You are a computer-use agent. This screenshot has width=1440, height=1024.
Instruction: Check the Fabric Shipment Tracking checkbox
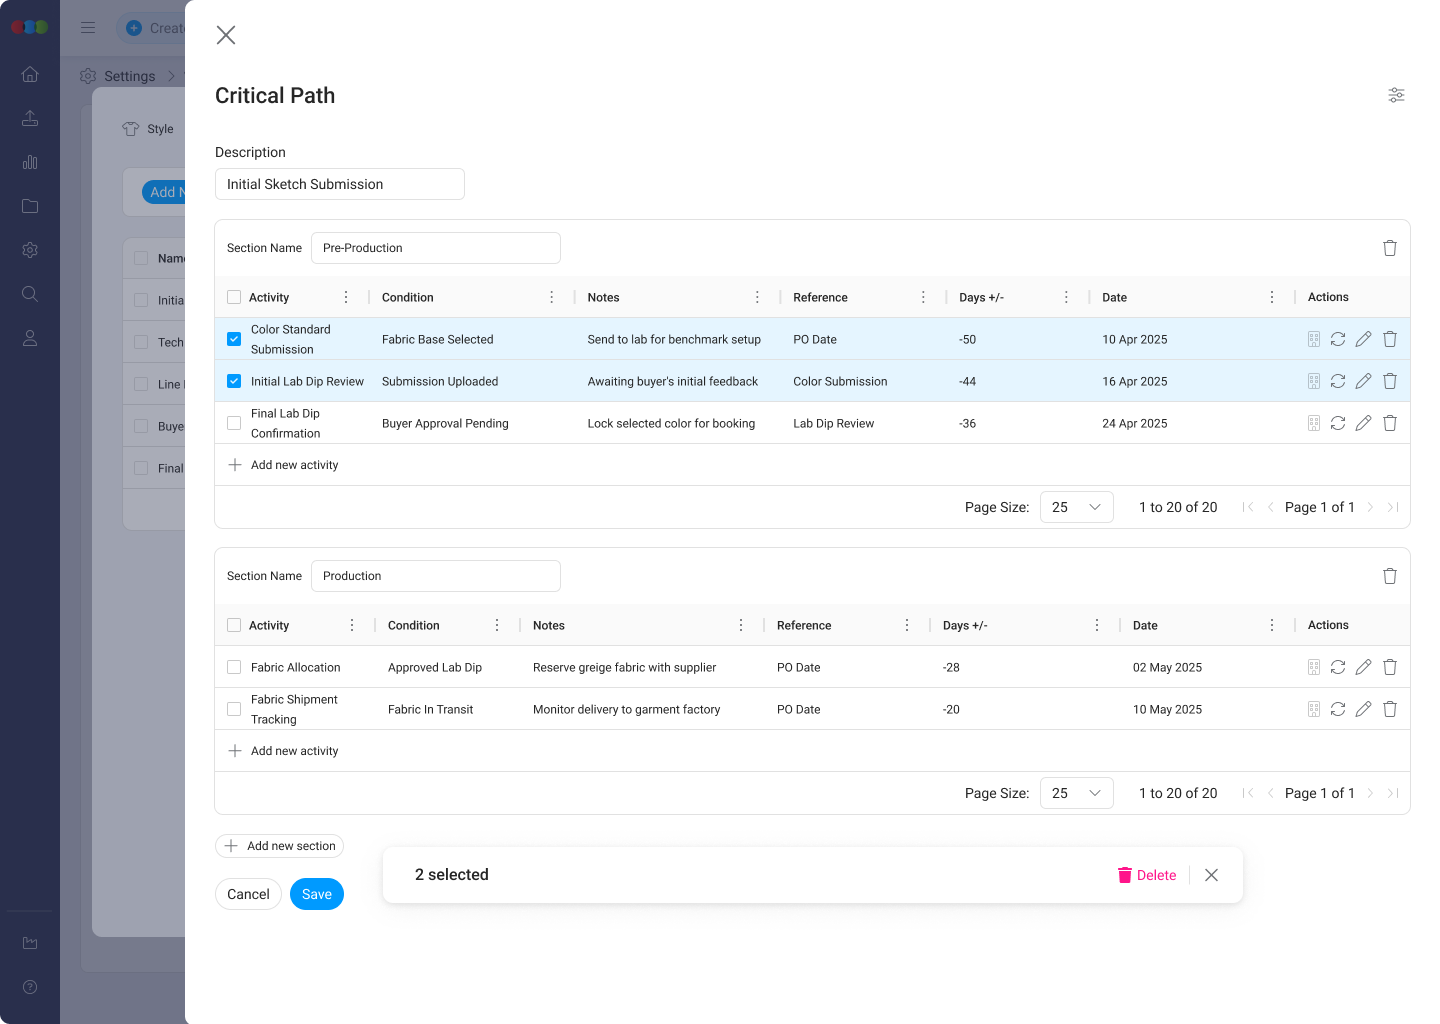[233, 709]
